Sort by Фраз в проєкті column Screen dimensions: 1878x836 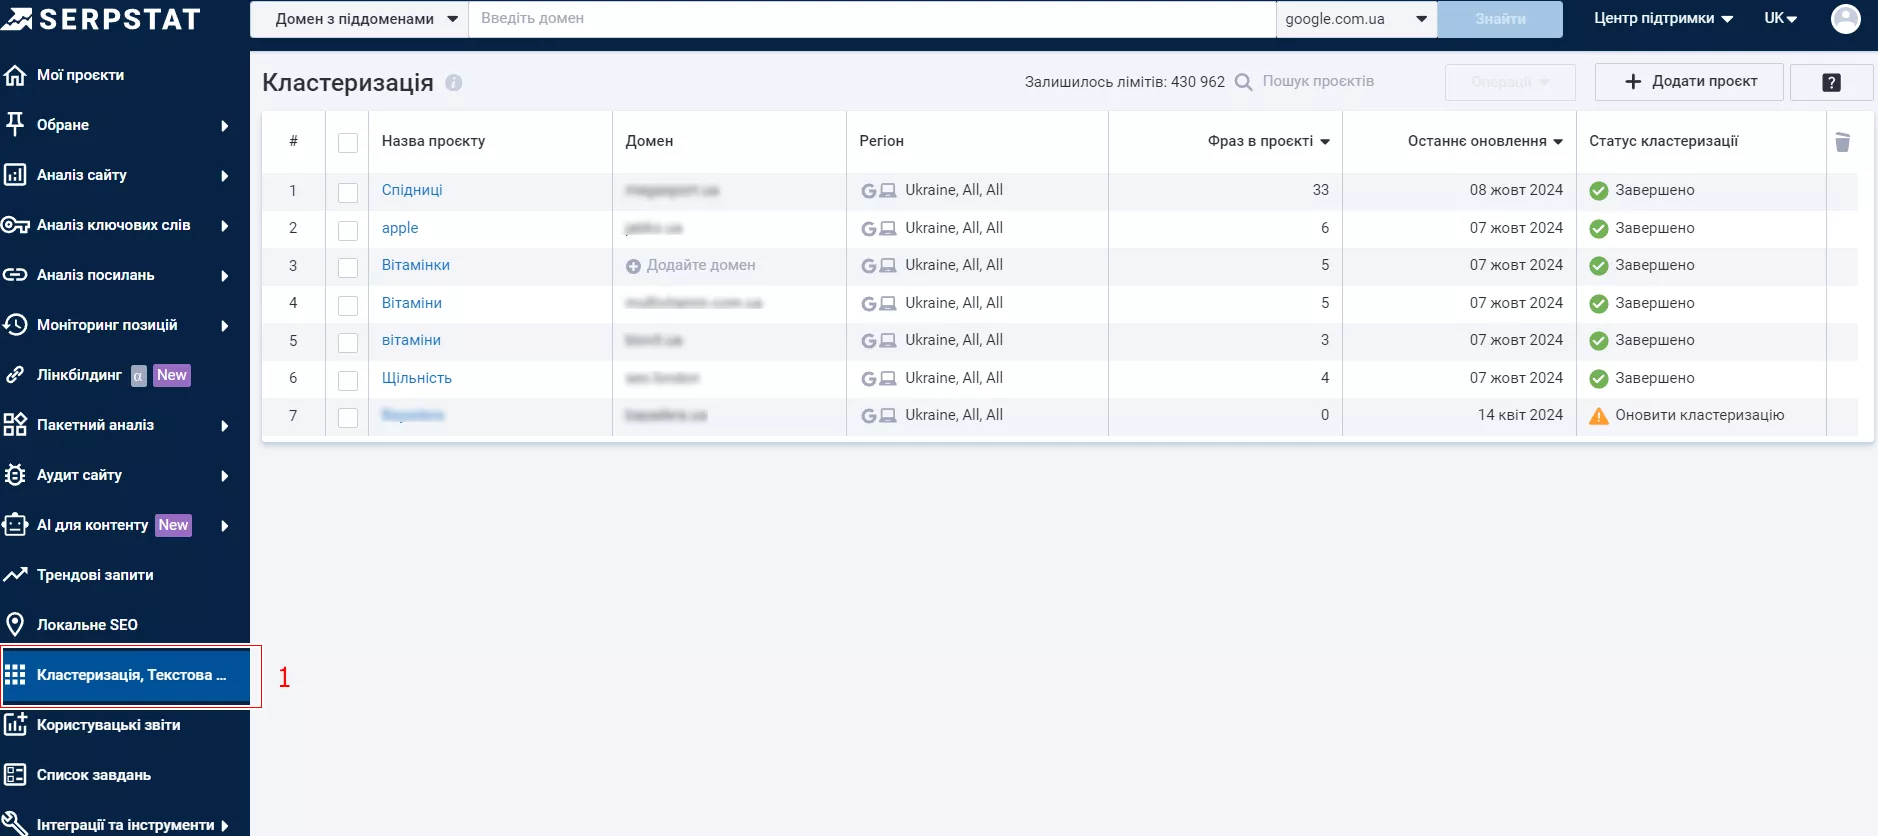coord(1268,141)
